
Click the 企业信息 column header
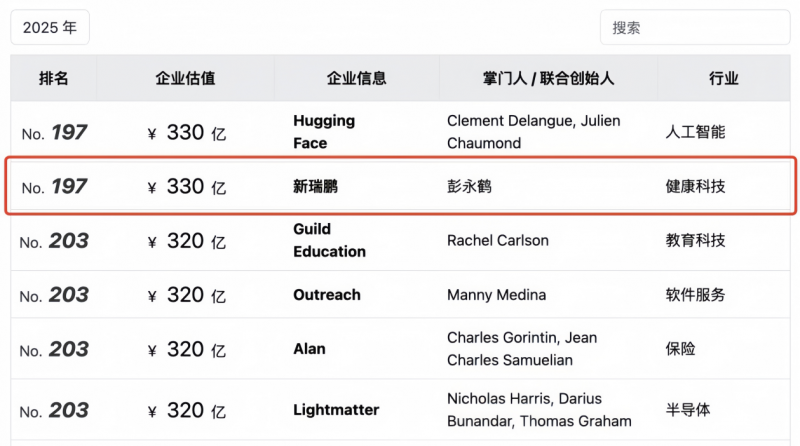coord(357,78)
